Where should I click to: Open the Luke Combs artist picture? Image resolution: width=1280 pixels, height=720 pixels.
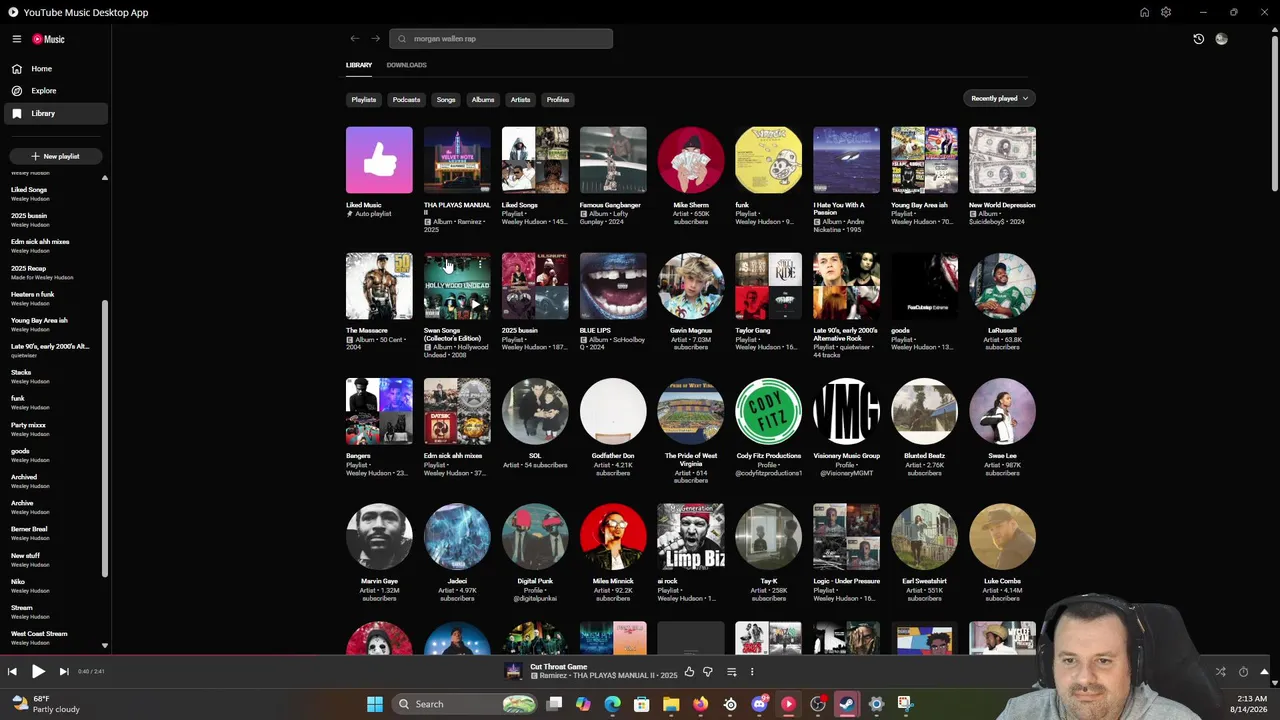[x=1002, y=537]
